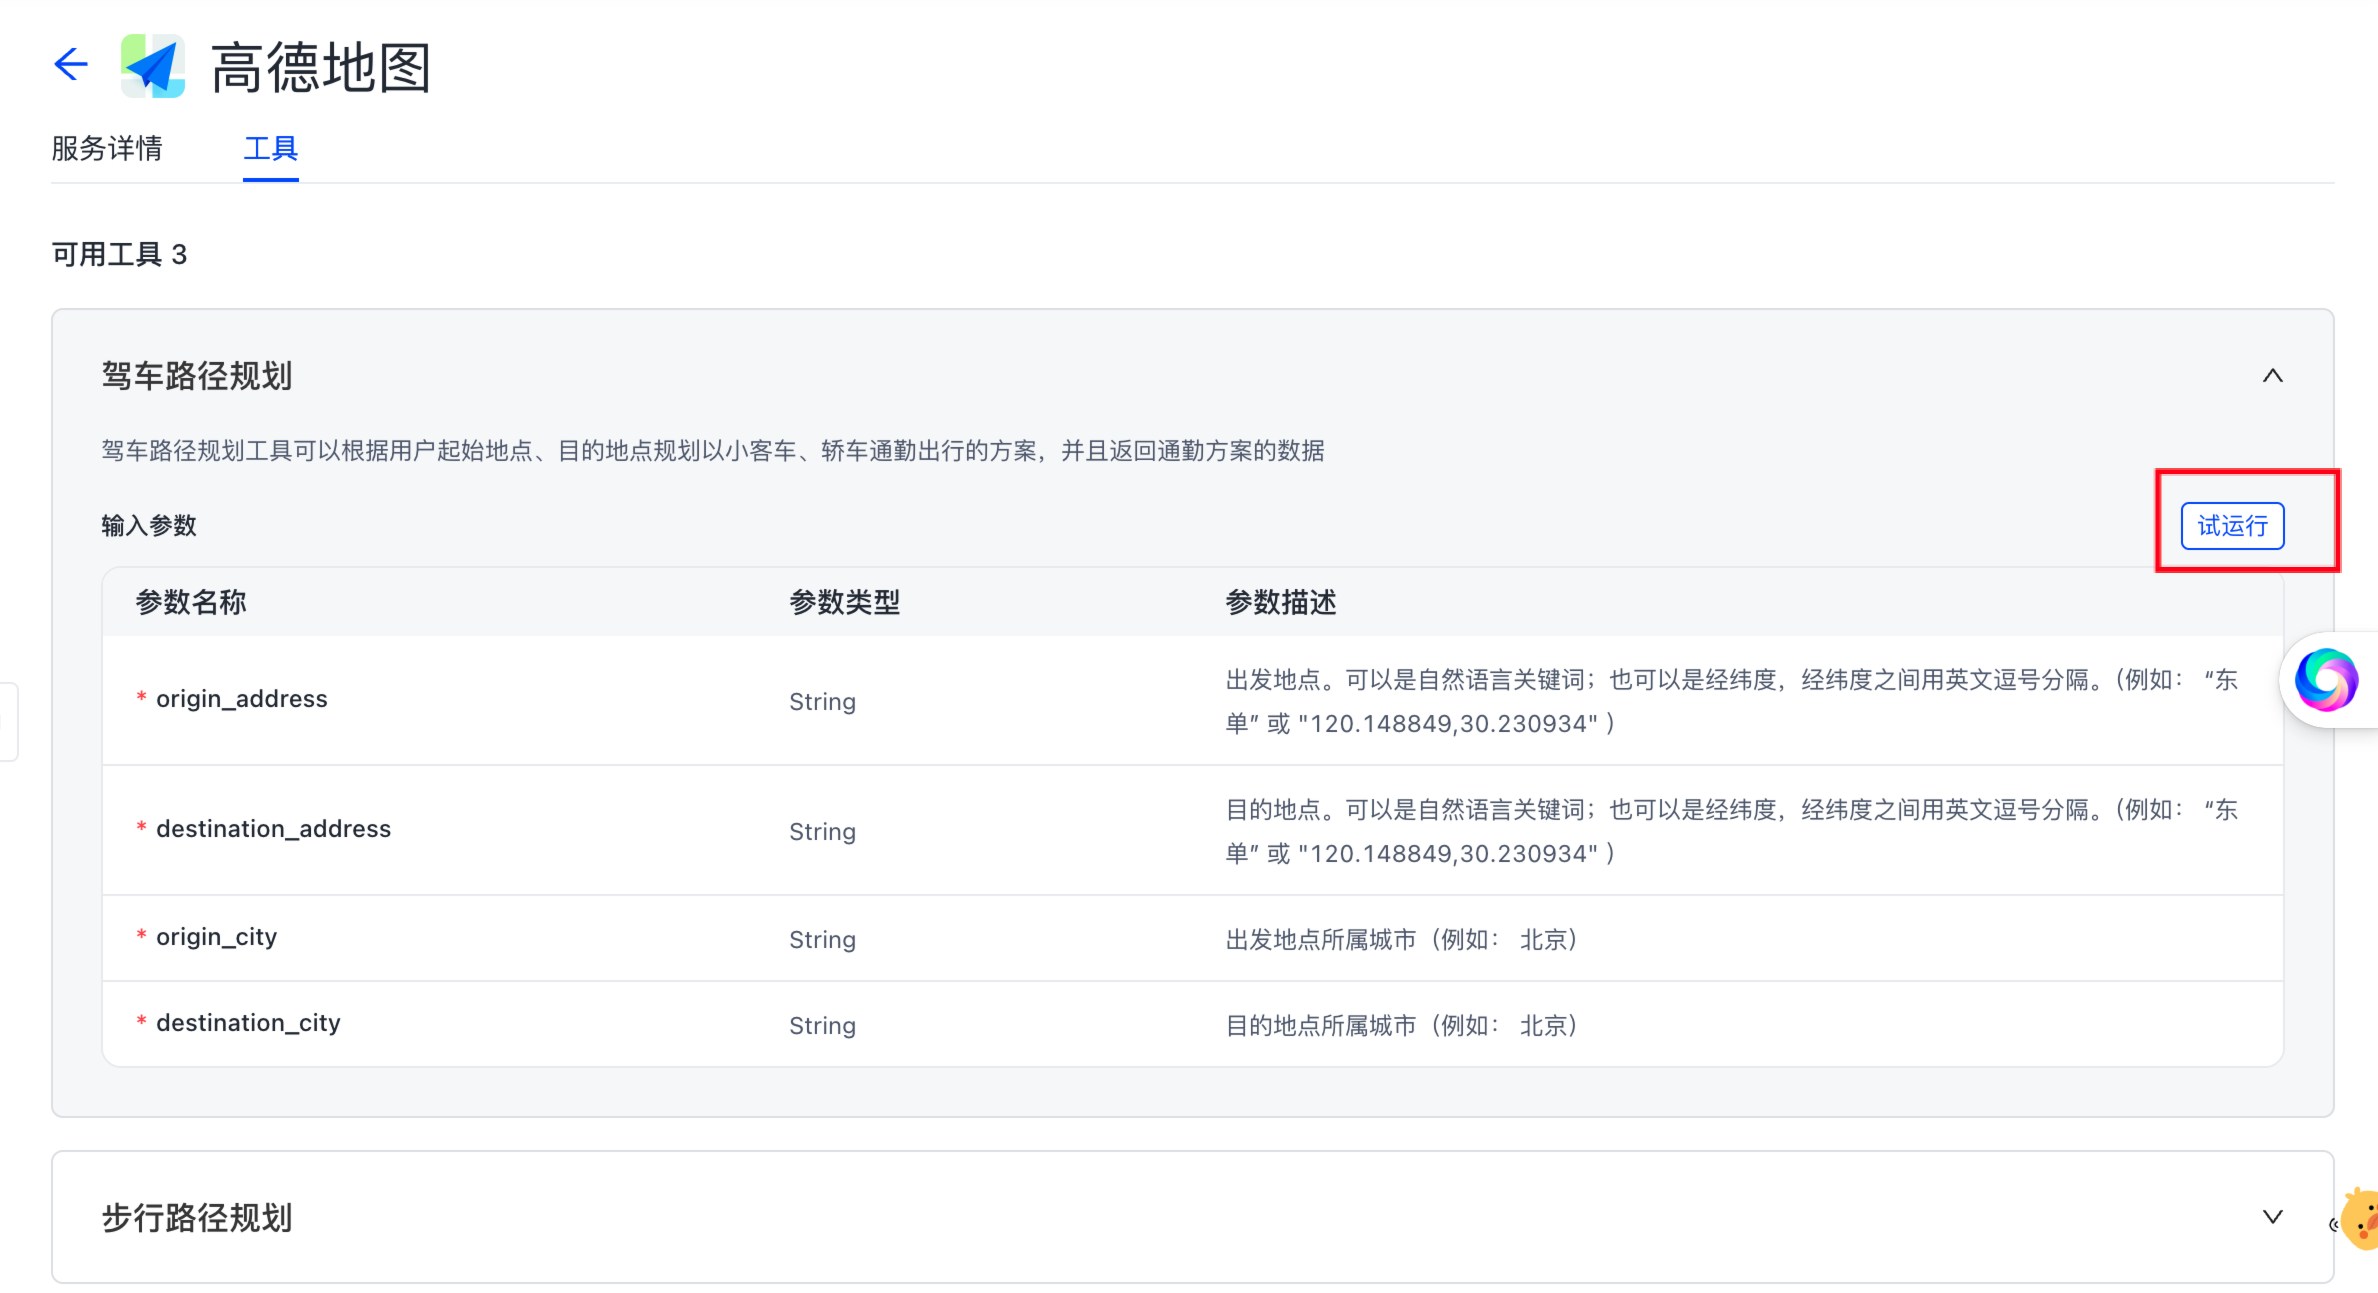
Task: Click the blue back arrow
Action: (71, 65)
